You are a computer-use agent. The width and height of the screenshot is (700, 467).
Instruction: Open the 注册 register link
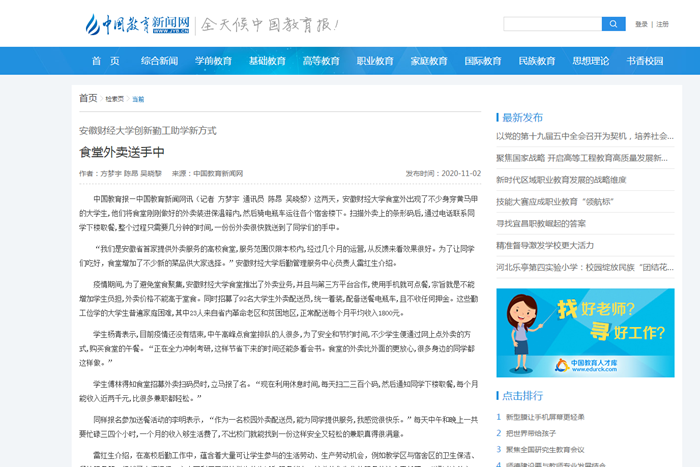[x=663, y=24]
